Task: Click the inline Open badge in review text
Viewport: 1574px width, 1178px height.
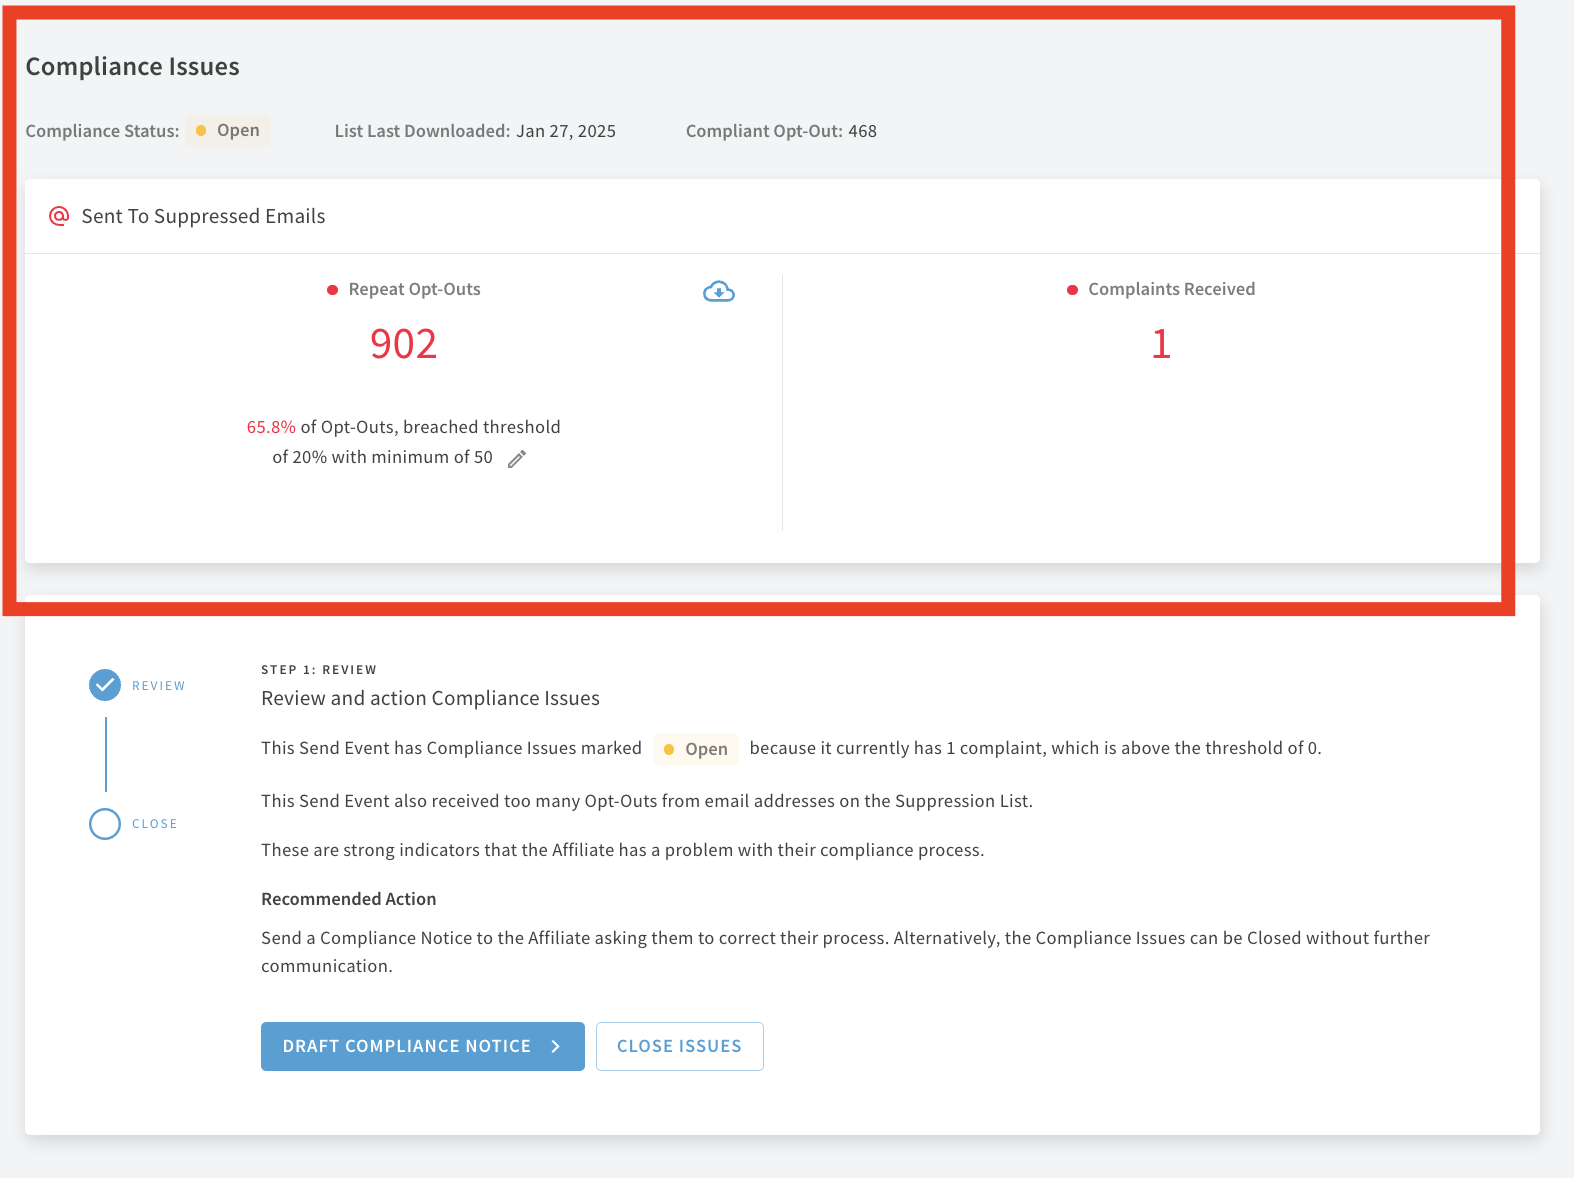Action: pos(696,749)
